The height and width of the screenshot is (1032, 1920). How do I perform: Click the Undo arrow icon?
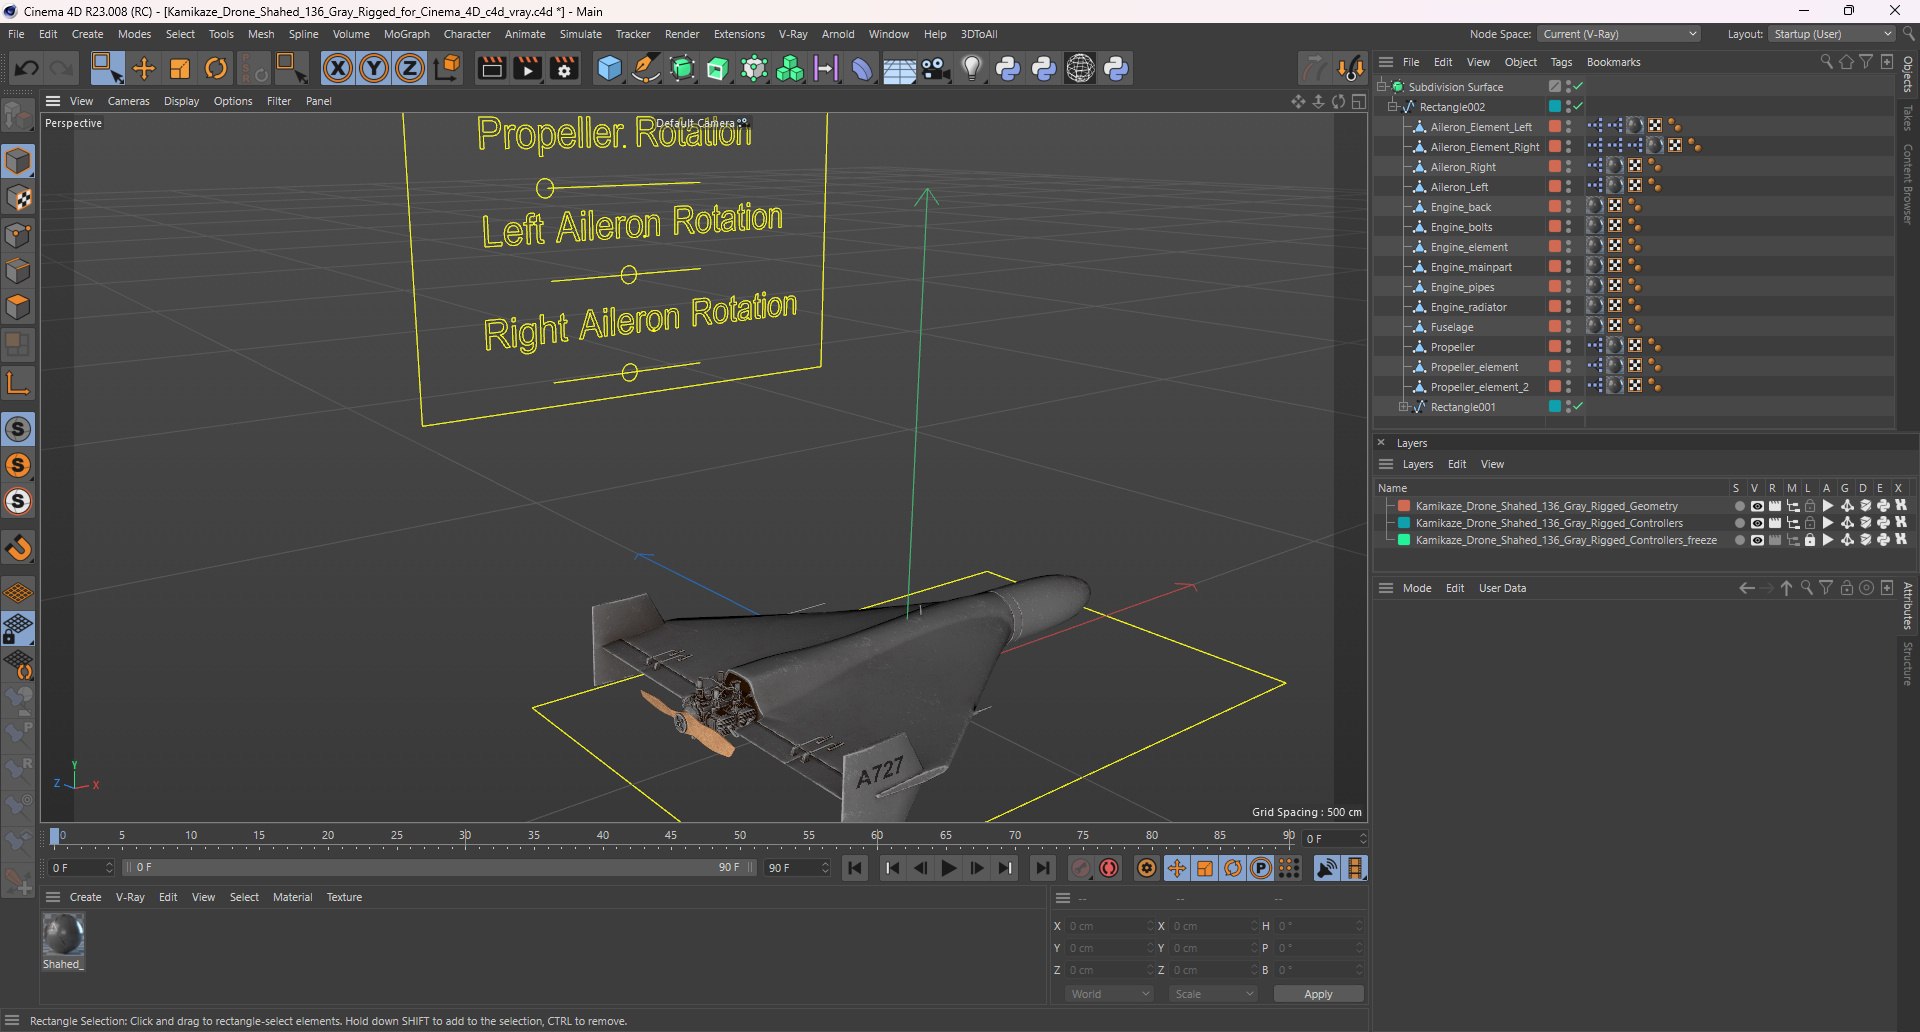click(x=27, y=68)
